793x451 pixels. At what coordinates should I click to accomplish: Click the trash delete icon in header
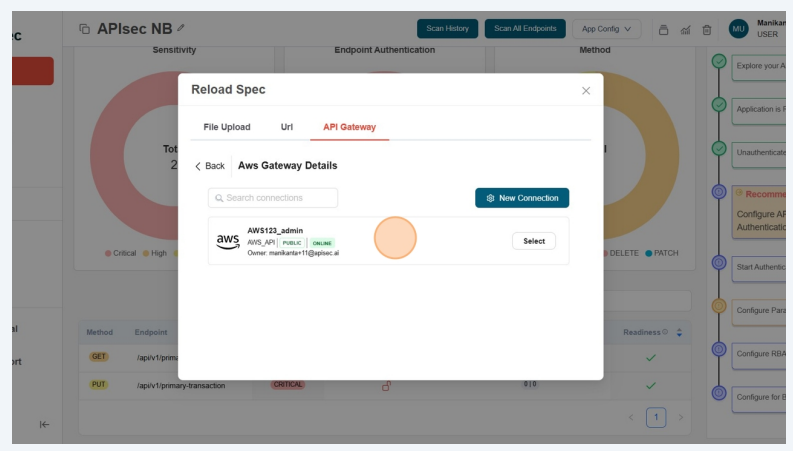pyautogui.click(x=707, y=30)
